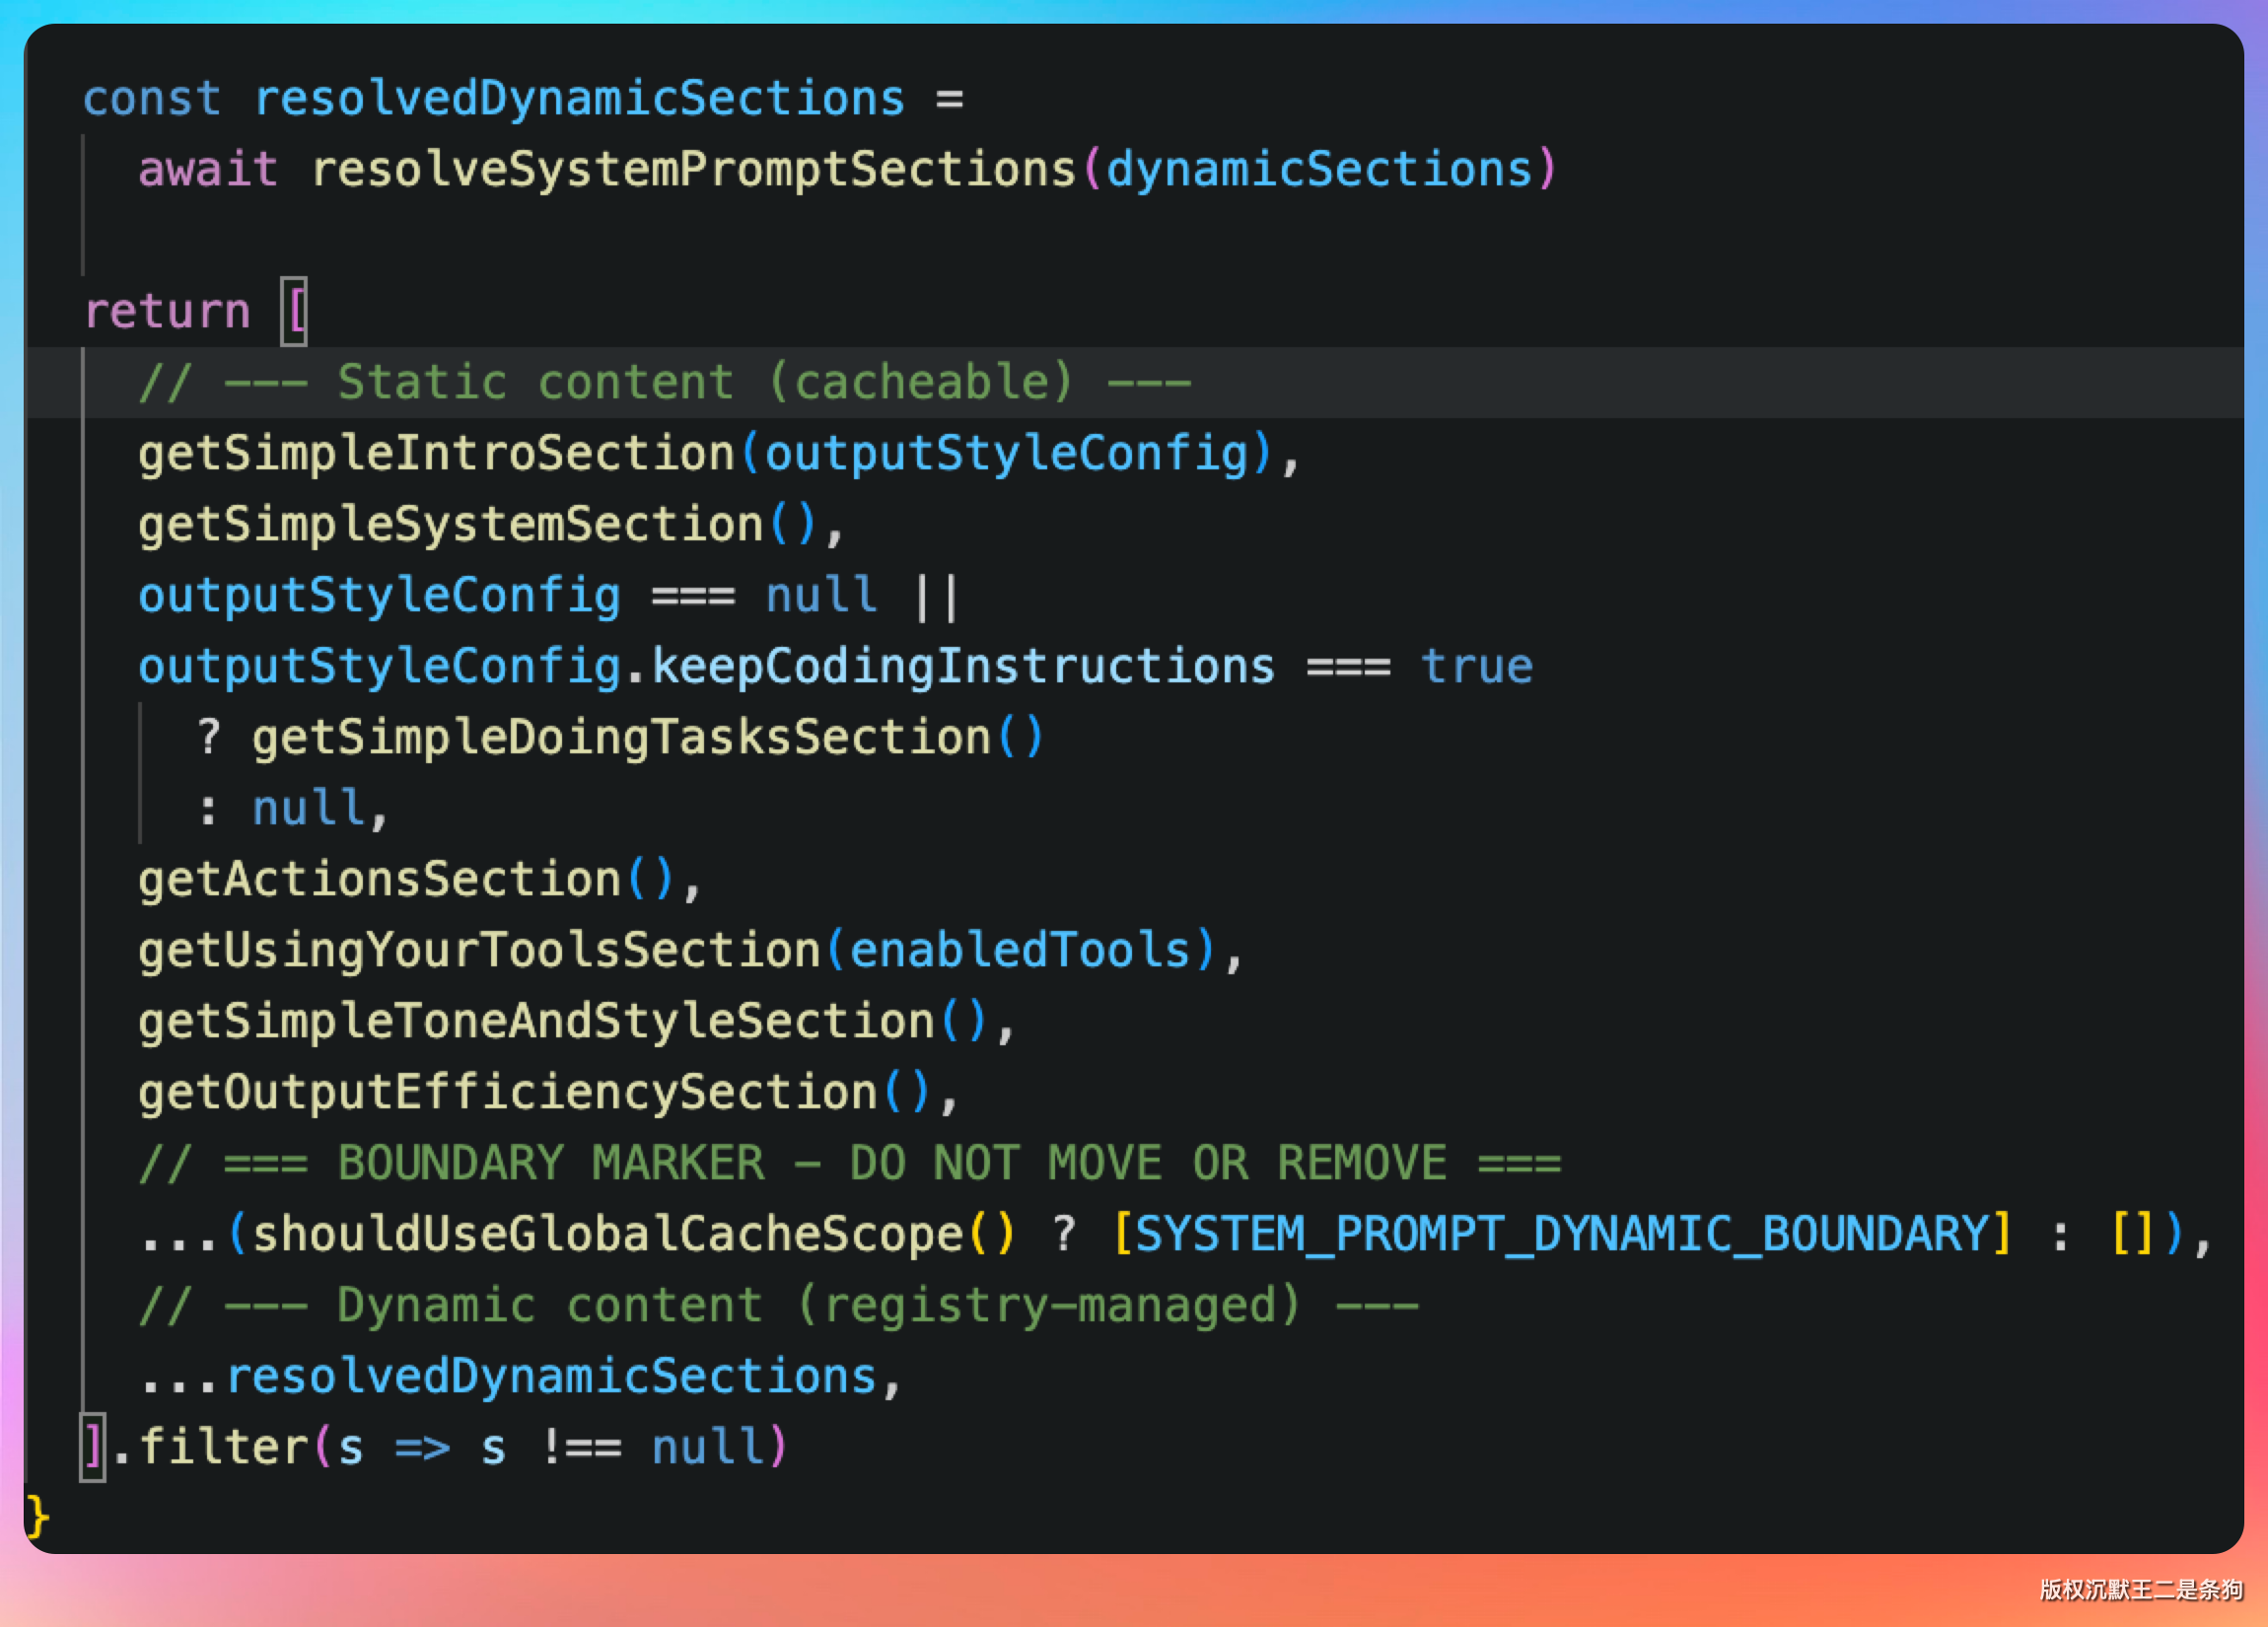
Task: Click shouldUseGlobalCacheScope function call
Action: [x=607, y=1234]
